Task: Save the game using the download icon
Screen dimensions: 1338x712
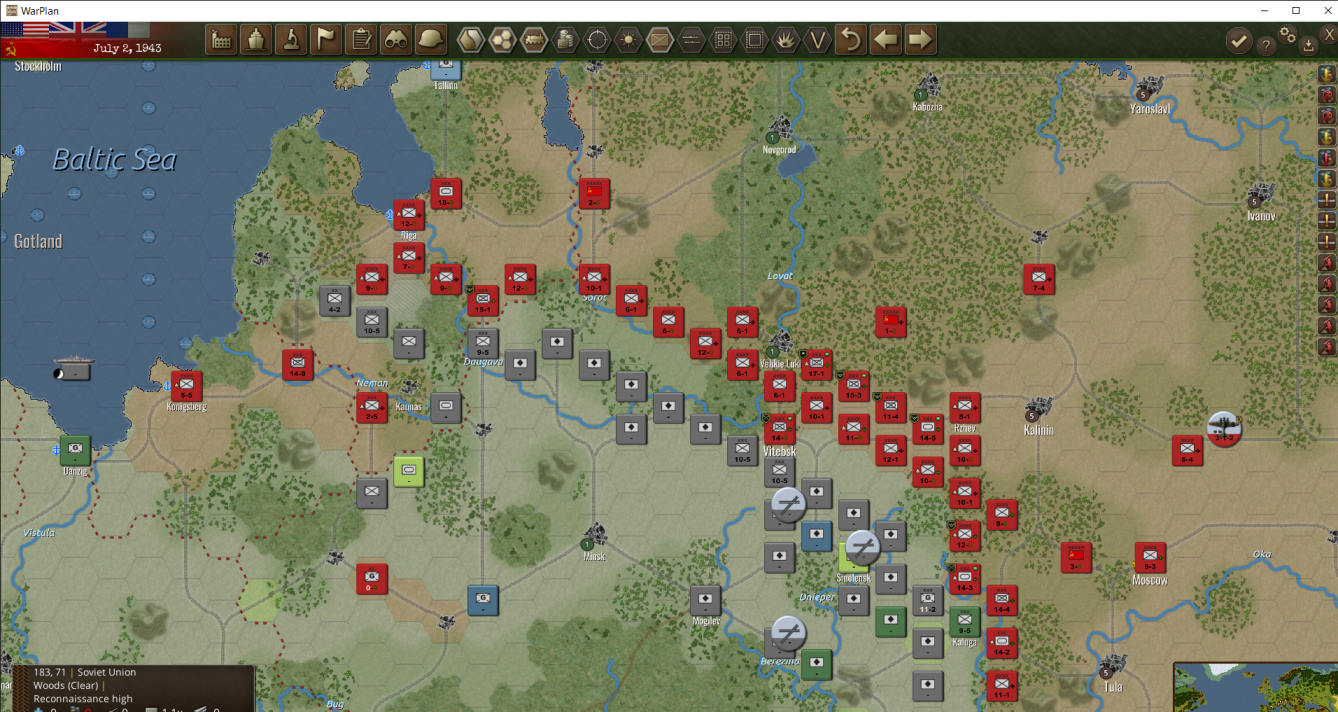Action: (x=1308, y=44)
